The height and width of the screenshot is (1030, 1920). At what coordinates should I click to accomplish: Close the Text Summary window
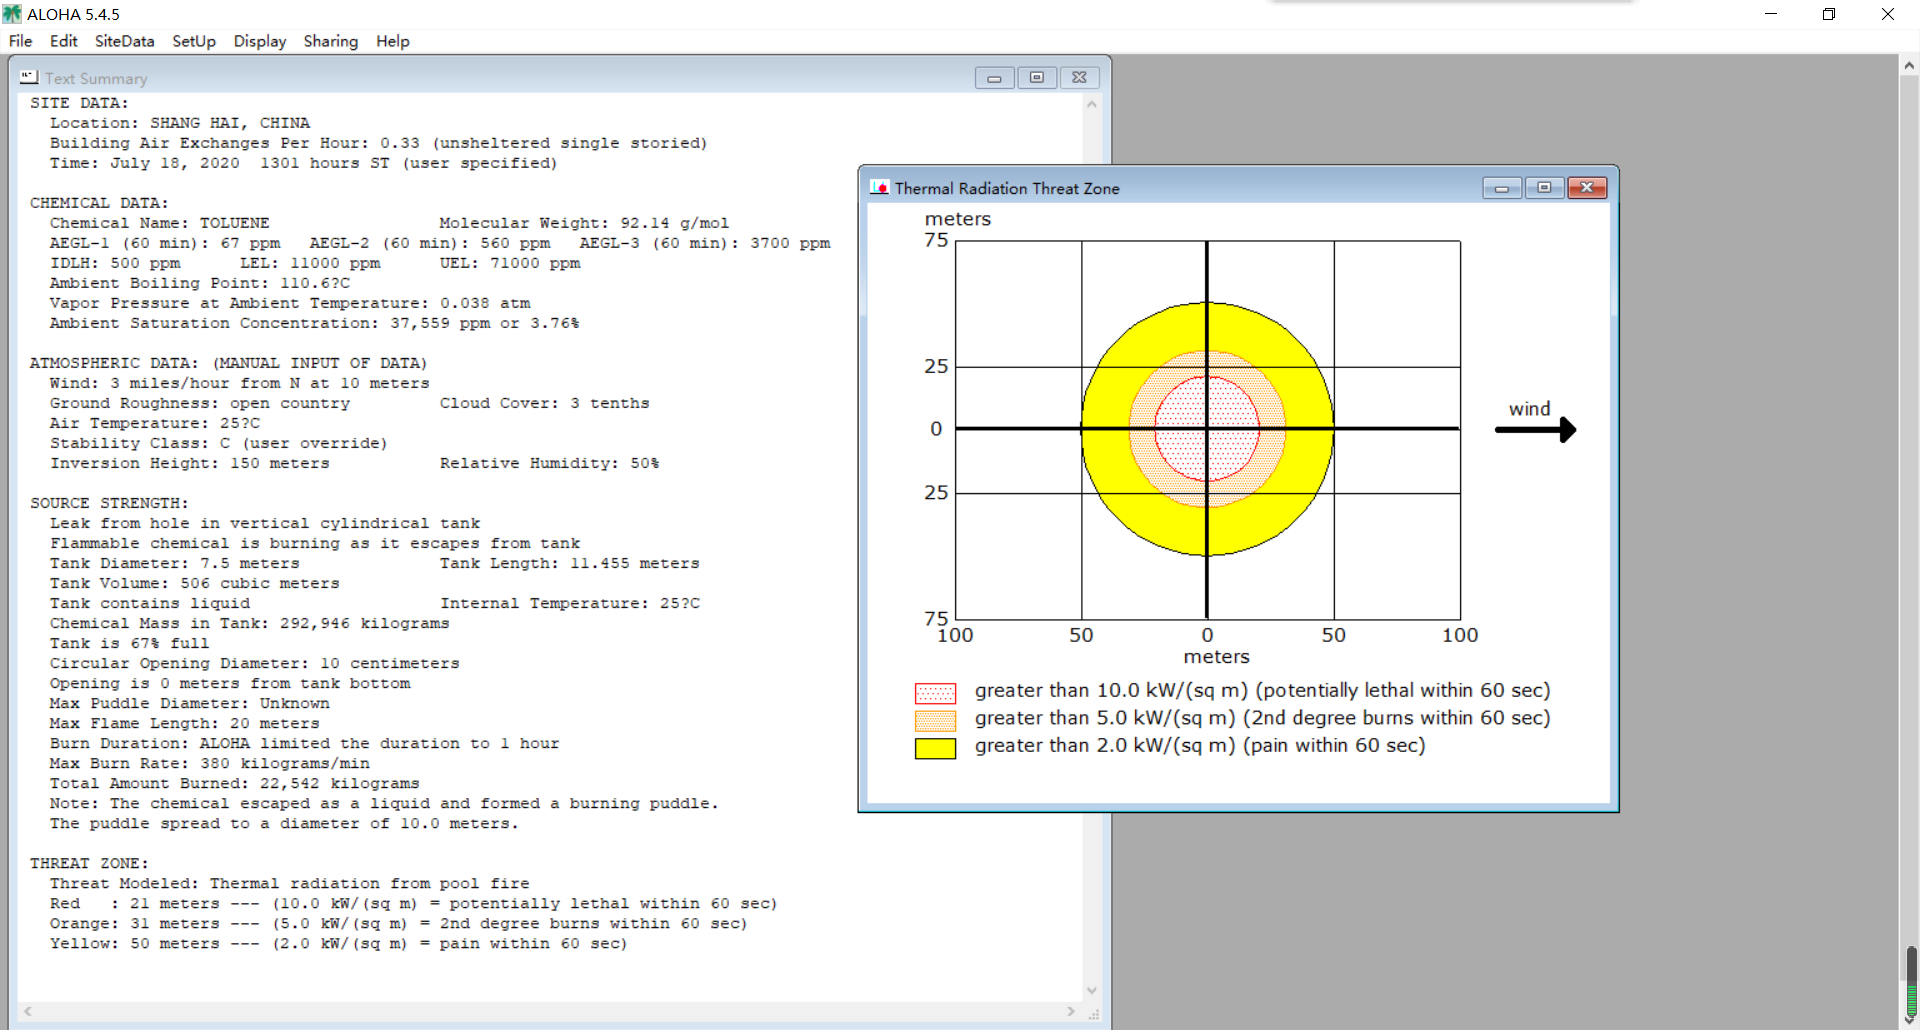(x=1080, y=78)
